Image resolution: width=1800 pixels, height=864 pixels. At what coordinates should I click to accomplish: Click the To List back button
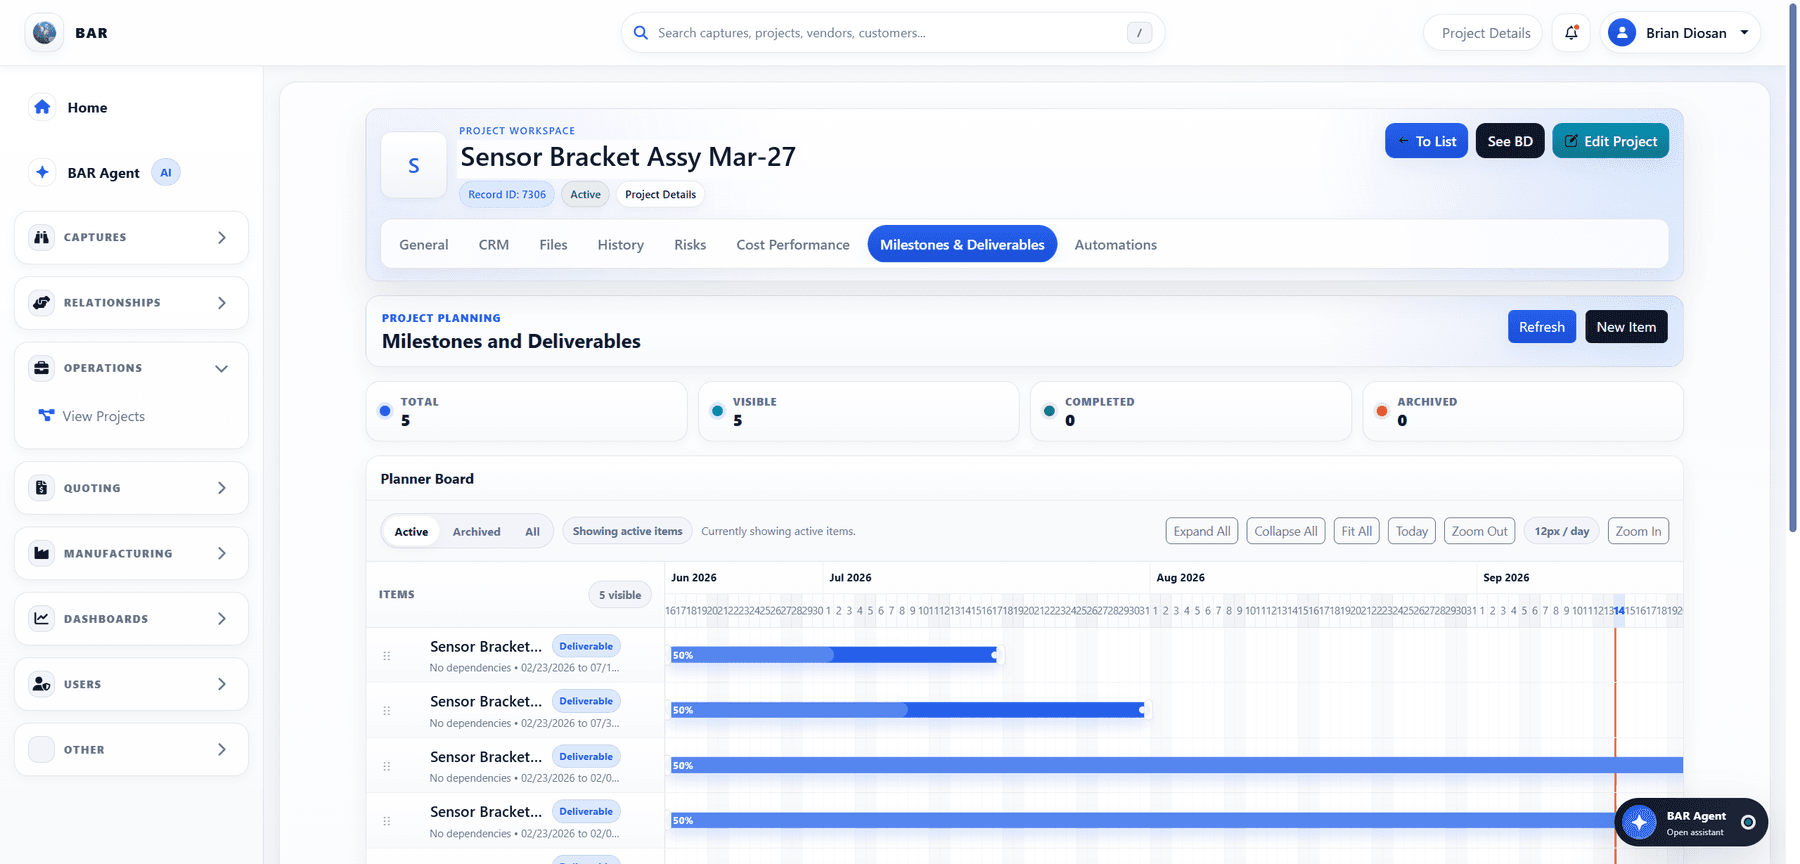pyautogui.click(x=1426, y=141)
